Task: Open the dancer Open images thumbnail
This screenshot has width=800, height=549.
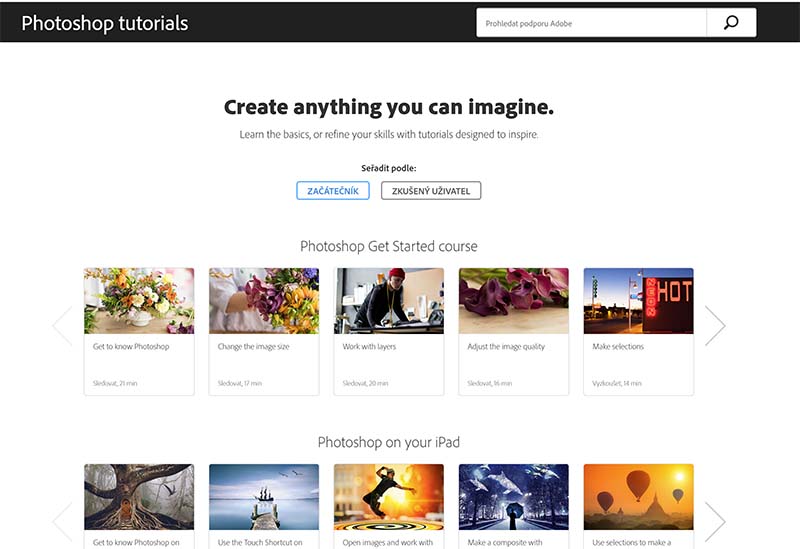Action: pyautogui.click(x=389, y=497)
